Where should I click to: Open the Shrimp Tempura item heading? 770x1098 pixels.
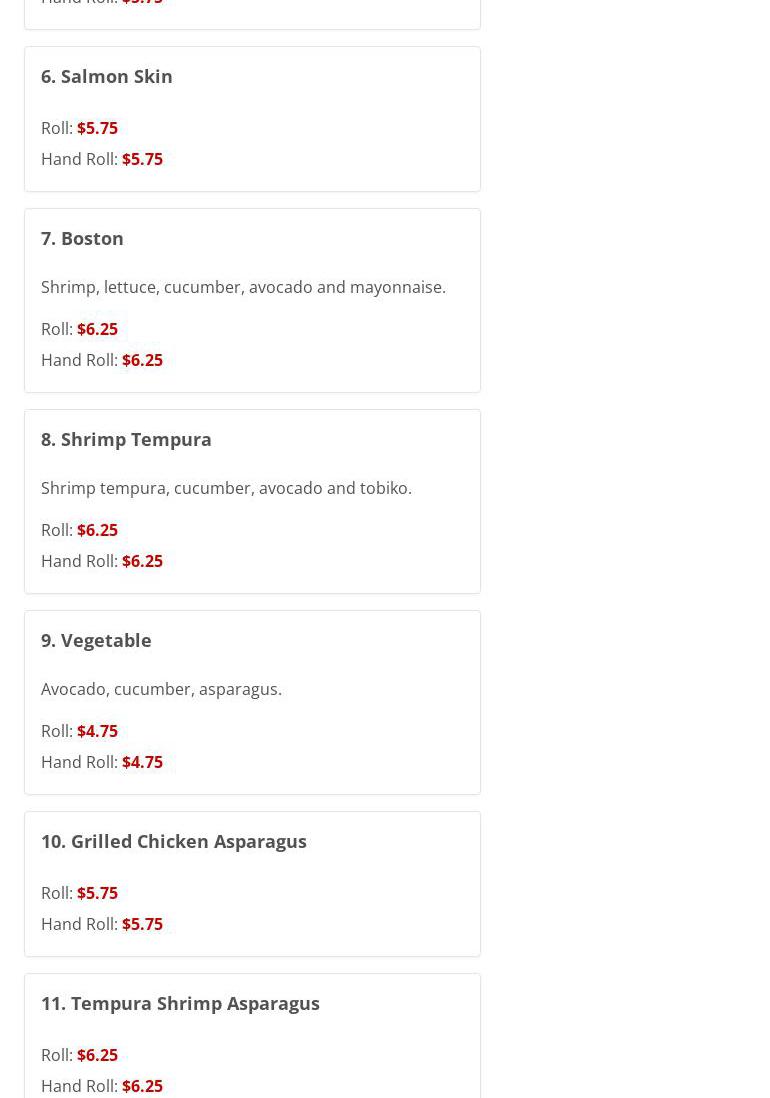pos(126,439)
